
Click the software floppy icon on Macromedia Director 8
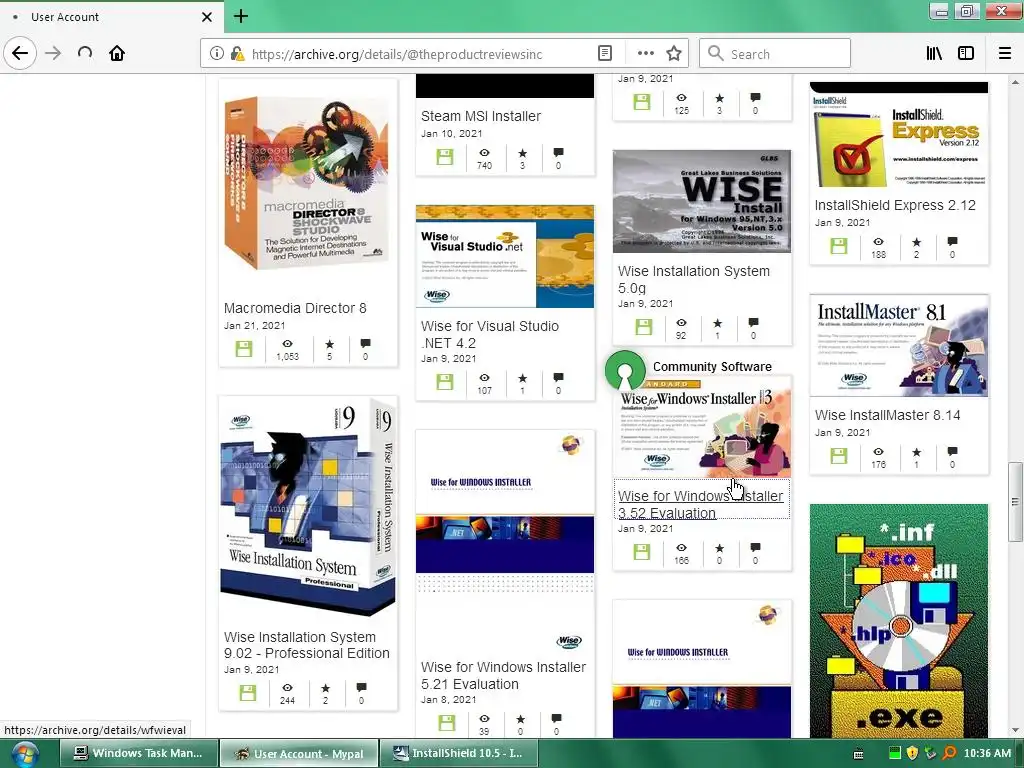pyautogui.click(x=244, y=349)
